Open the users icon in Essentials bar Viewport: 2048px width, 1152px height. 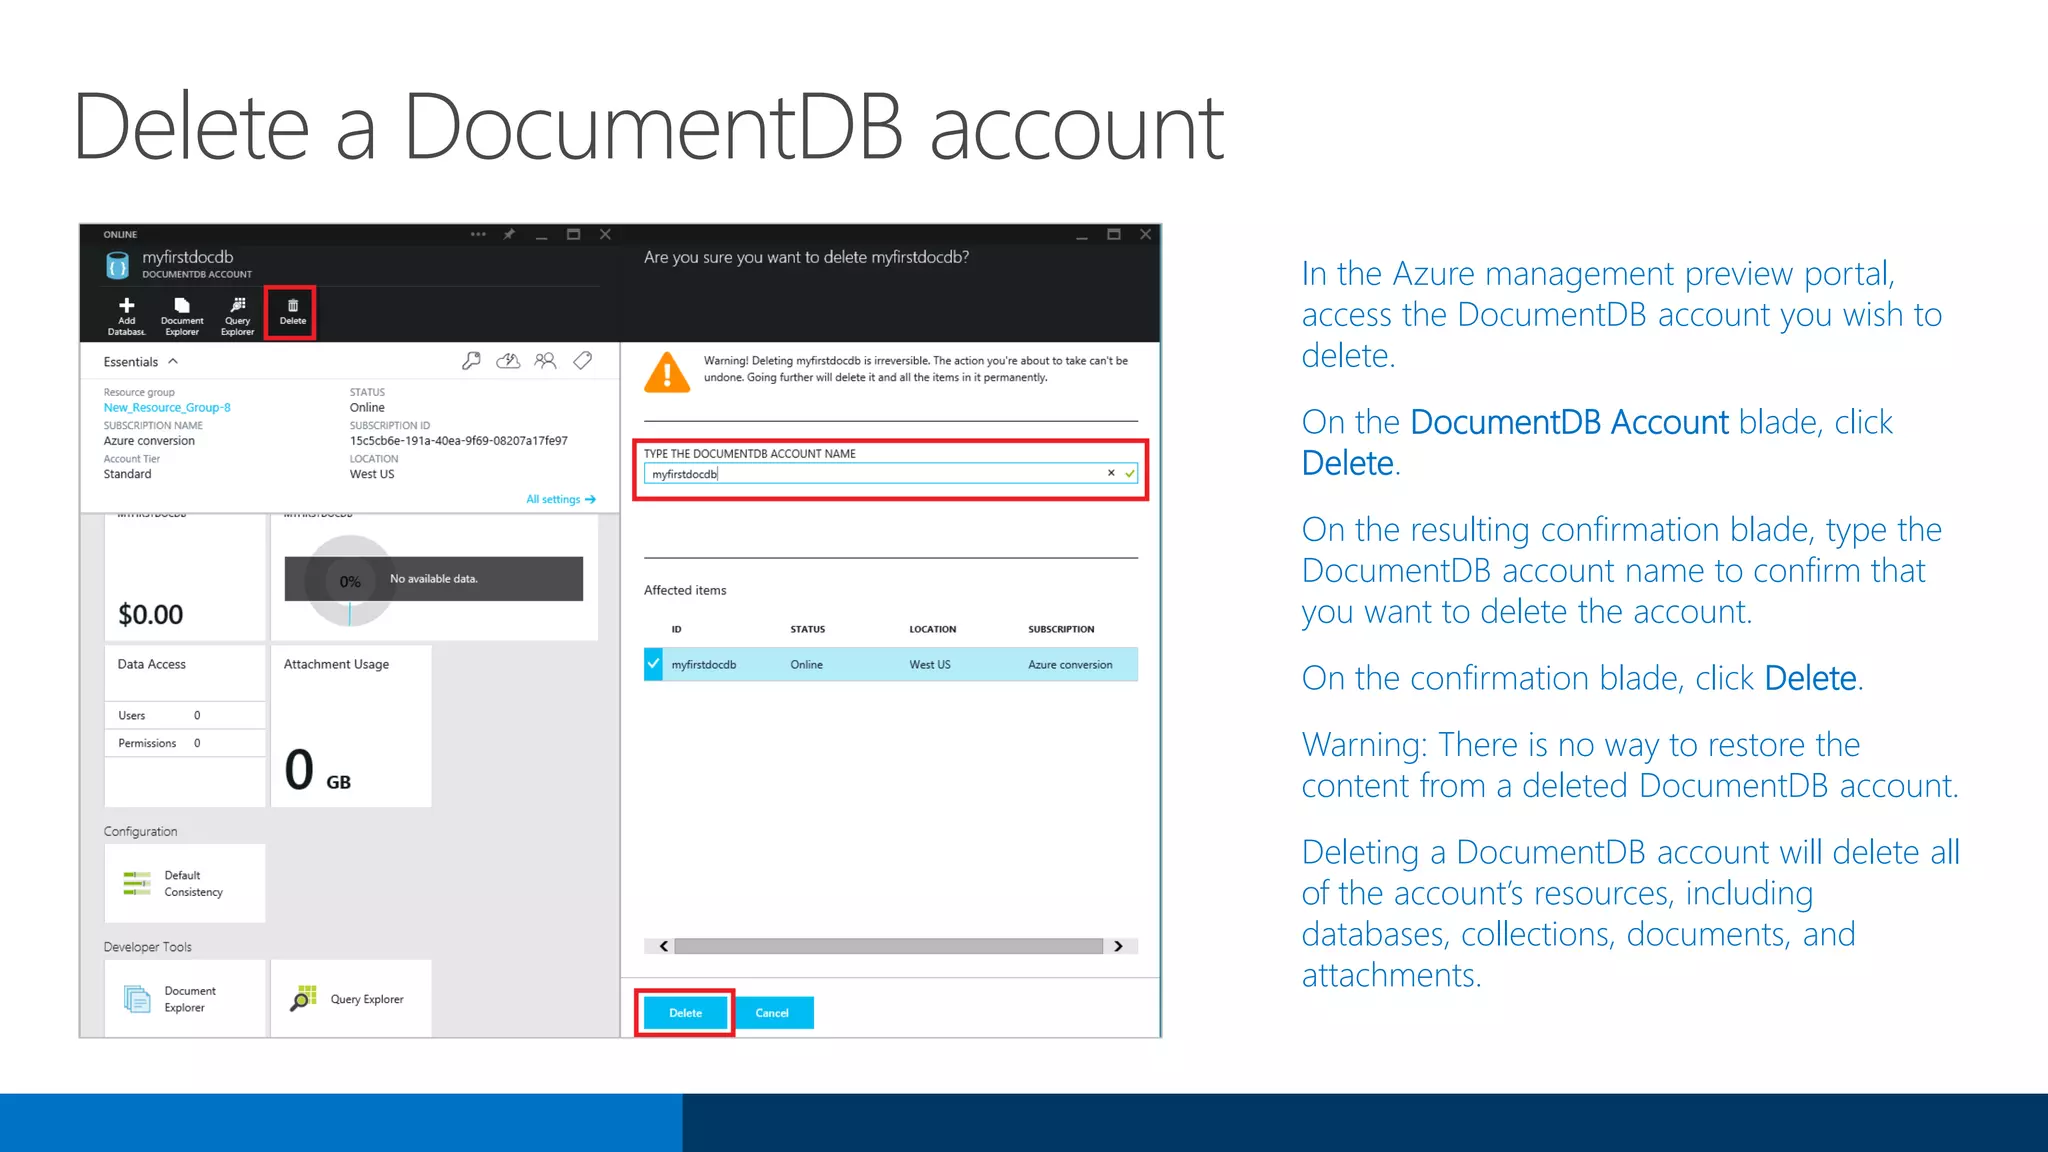pyautogui.click(x=545, y=361)
